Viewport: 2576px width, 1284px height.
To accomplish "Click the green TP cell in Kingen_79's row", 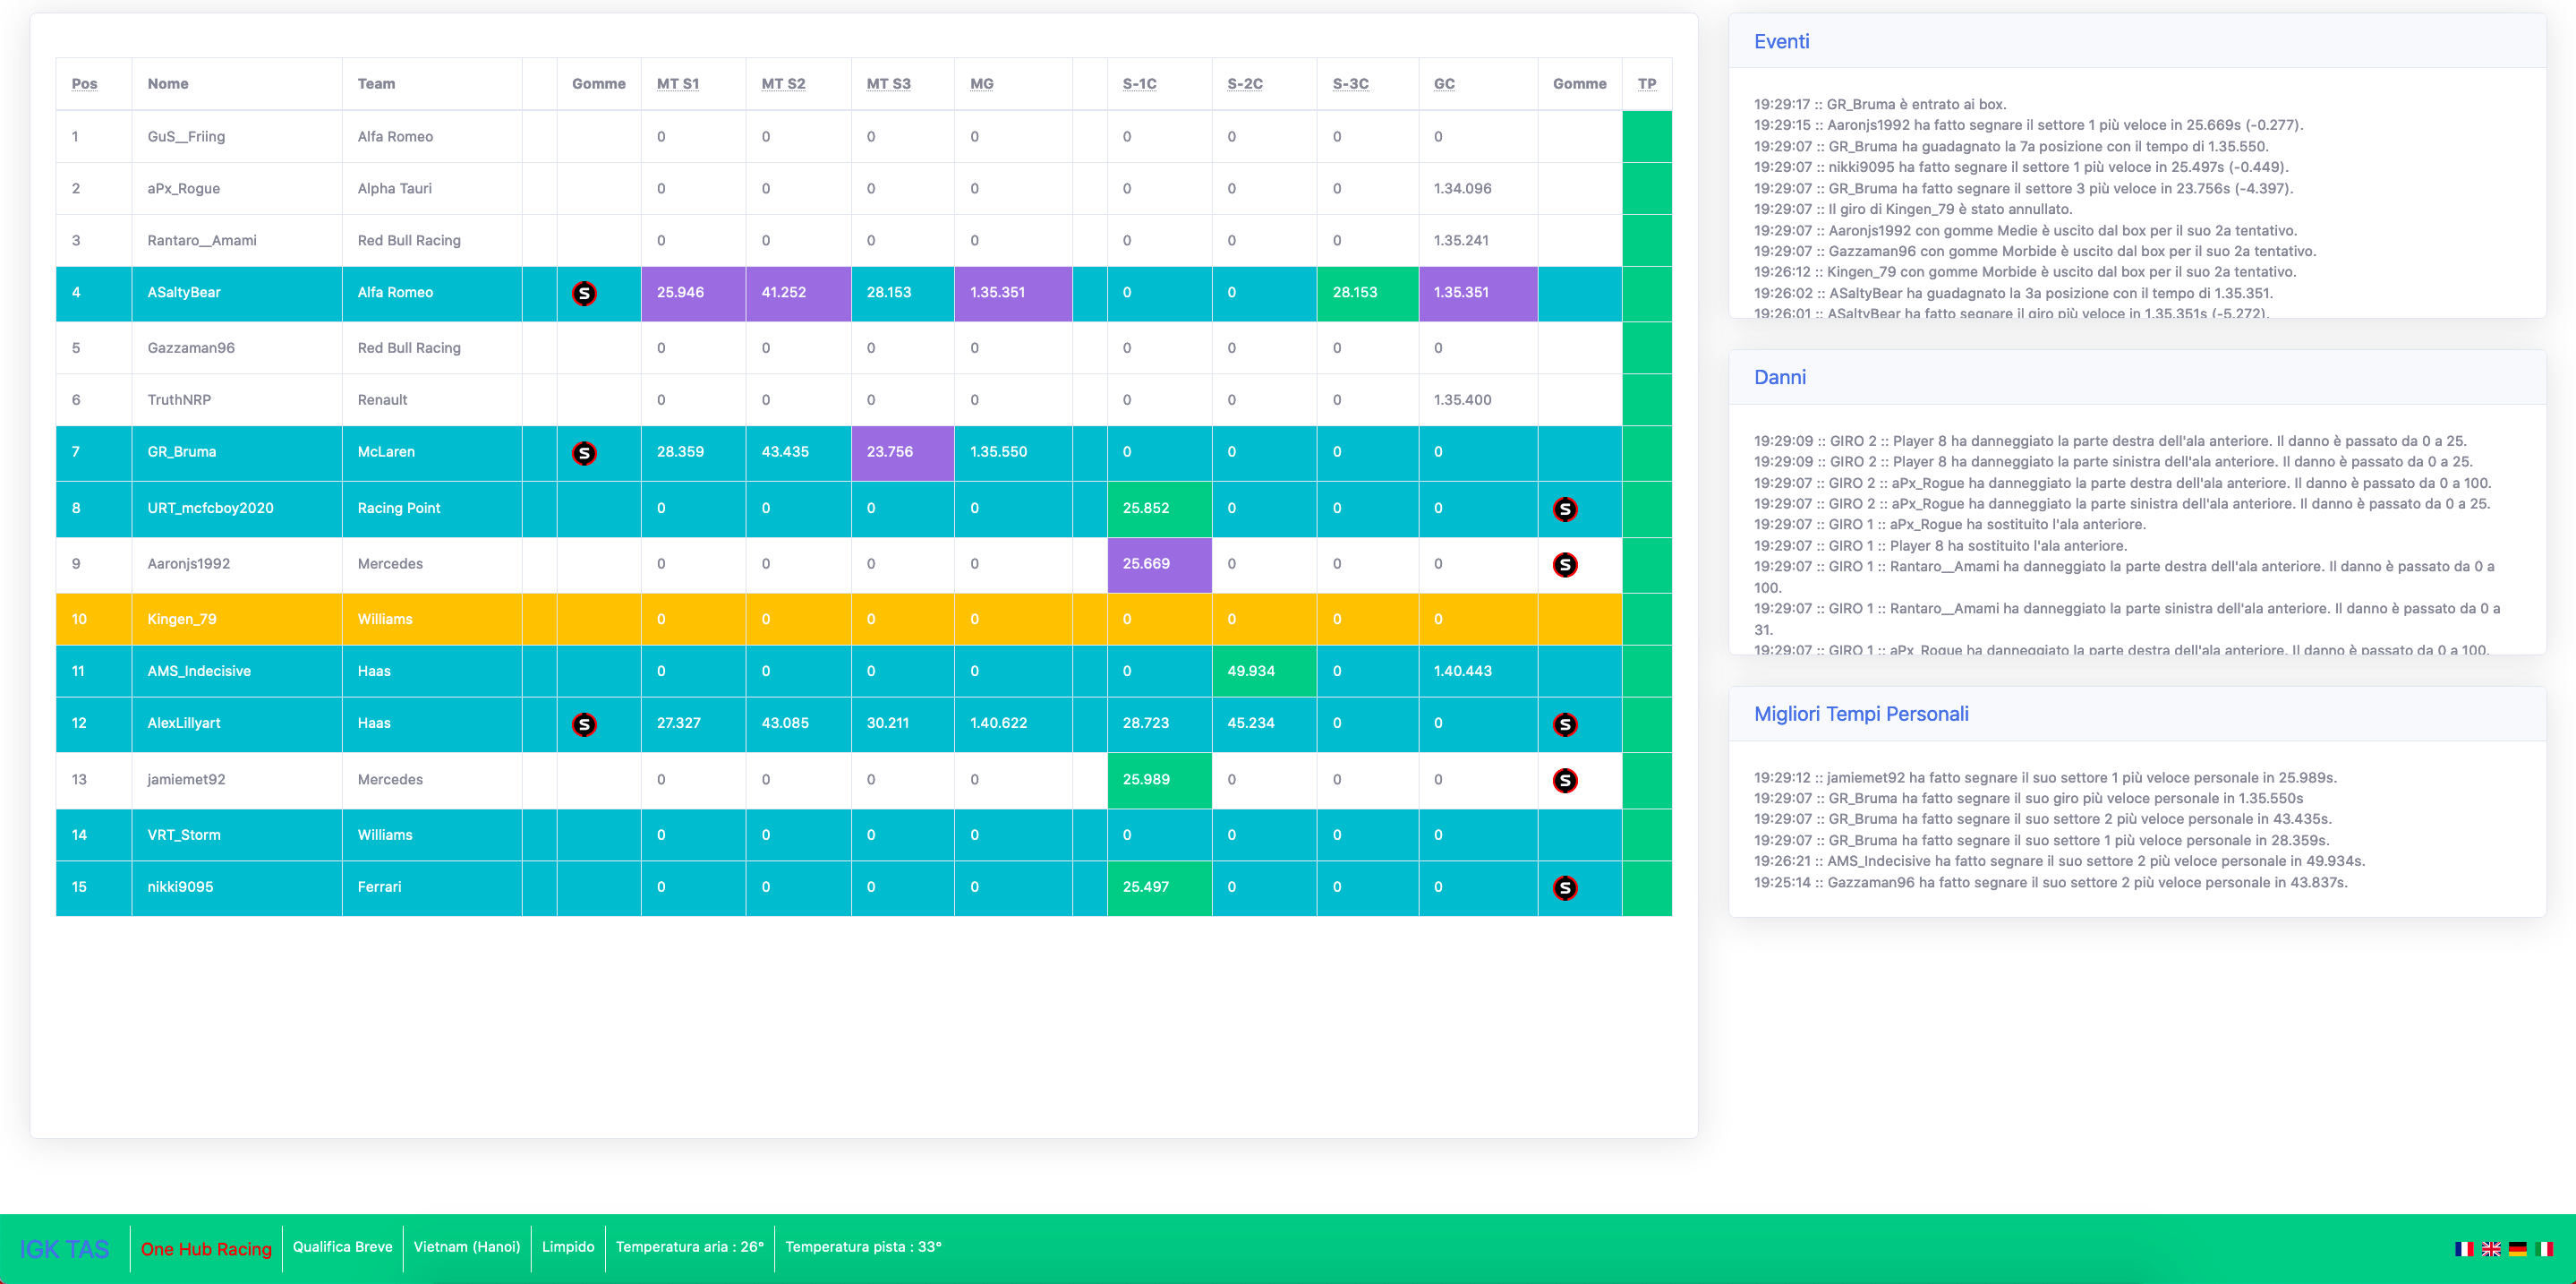I will pos(1646,619).
